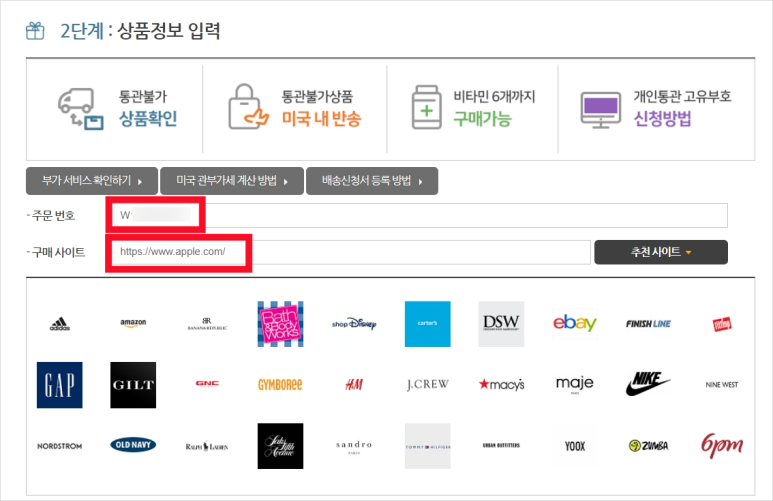
Task: Focus the 구매 사이트 URL field
Action: pos(351,252)
